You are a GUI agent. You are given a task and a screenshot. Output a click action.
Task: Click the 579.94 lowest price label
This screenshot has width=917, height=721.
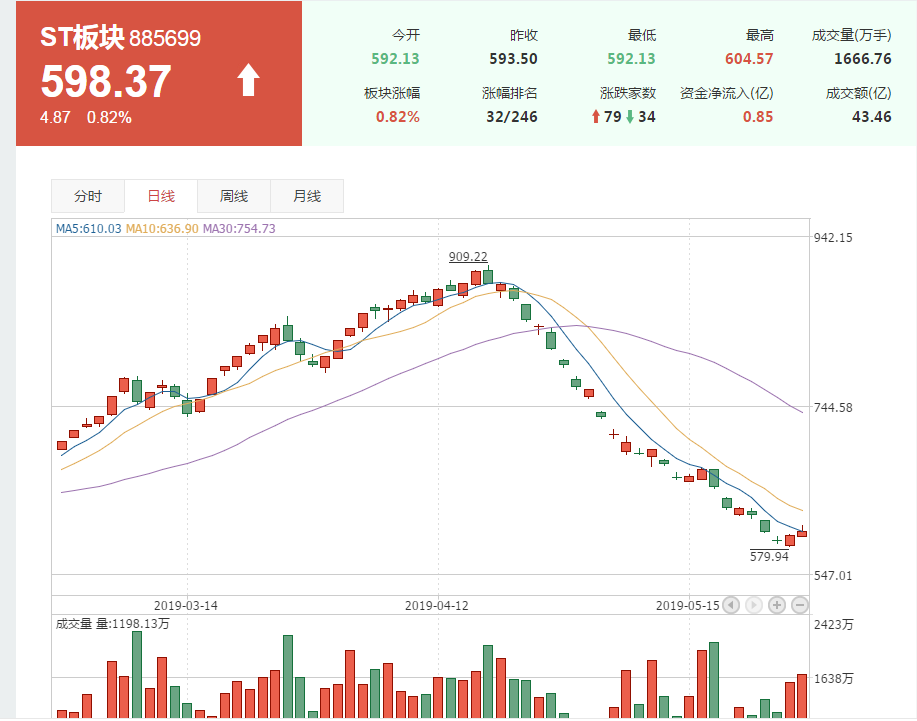(x=769, y=556)
